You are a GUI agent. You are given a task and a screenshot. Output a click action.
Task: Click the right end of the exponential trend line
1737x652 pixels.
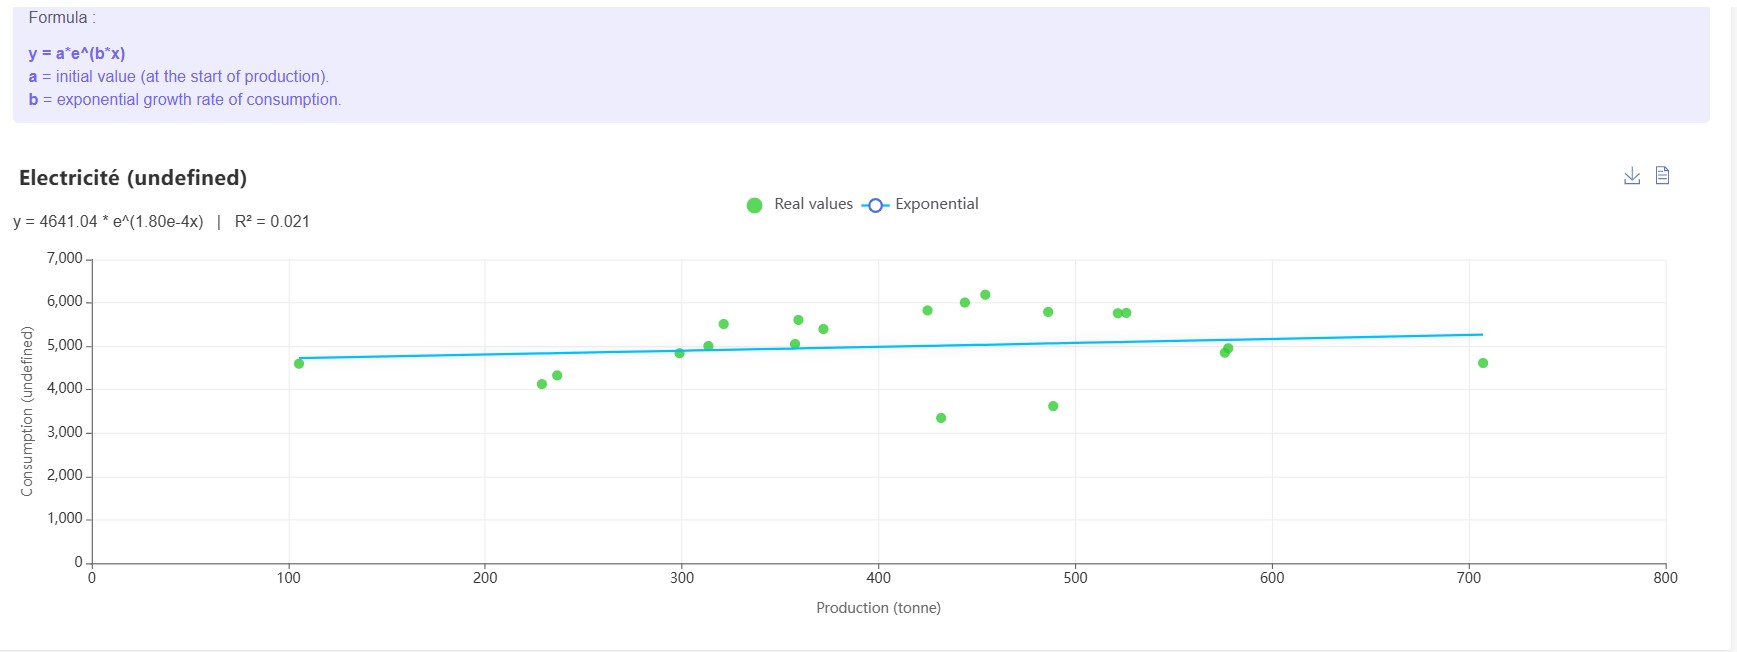pyautogui.click(x=1481, y=335)
